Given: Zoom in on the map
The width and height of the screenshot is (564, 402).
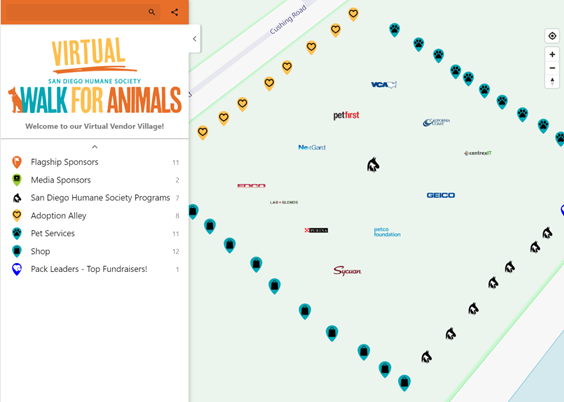Looking at the screenshot, I should 552,55.
